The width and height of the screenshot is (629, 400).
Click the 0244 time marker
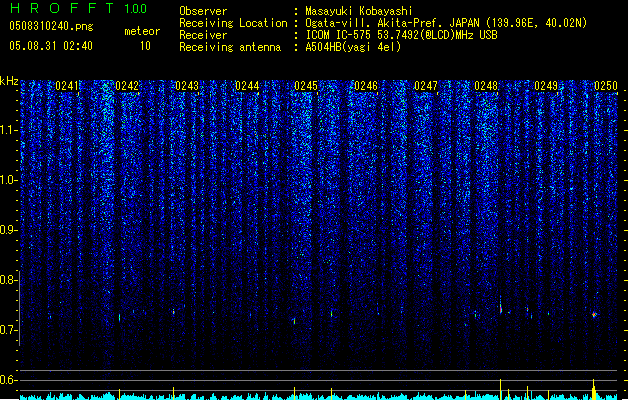pos(247,86)
